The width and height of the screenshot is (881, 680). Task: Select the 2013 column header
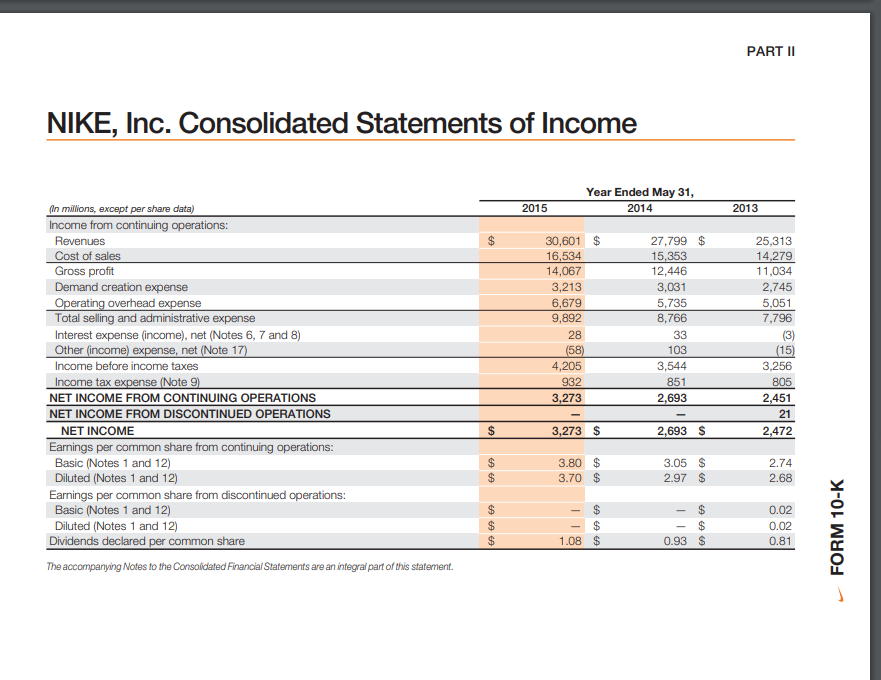point(747,208)
